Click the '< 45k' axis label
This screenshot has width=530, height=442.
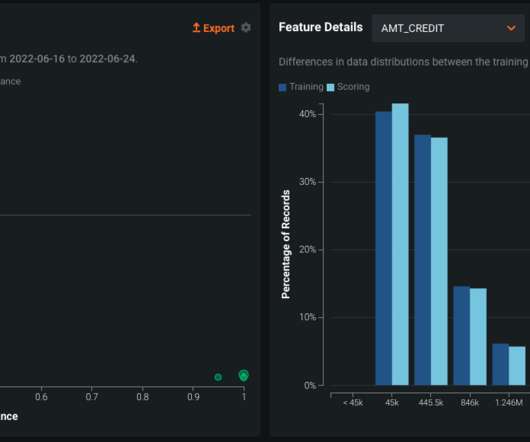coord(353,403)
